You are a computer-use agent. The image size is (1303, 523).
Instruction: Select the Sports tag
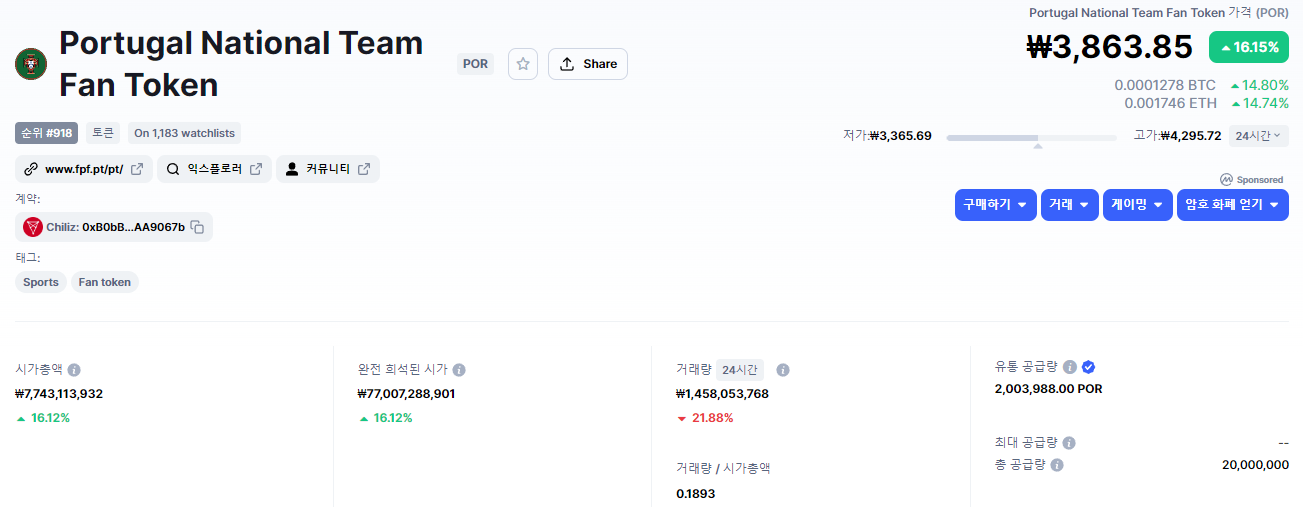click(x=41, y=282)
